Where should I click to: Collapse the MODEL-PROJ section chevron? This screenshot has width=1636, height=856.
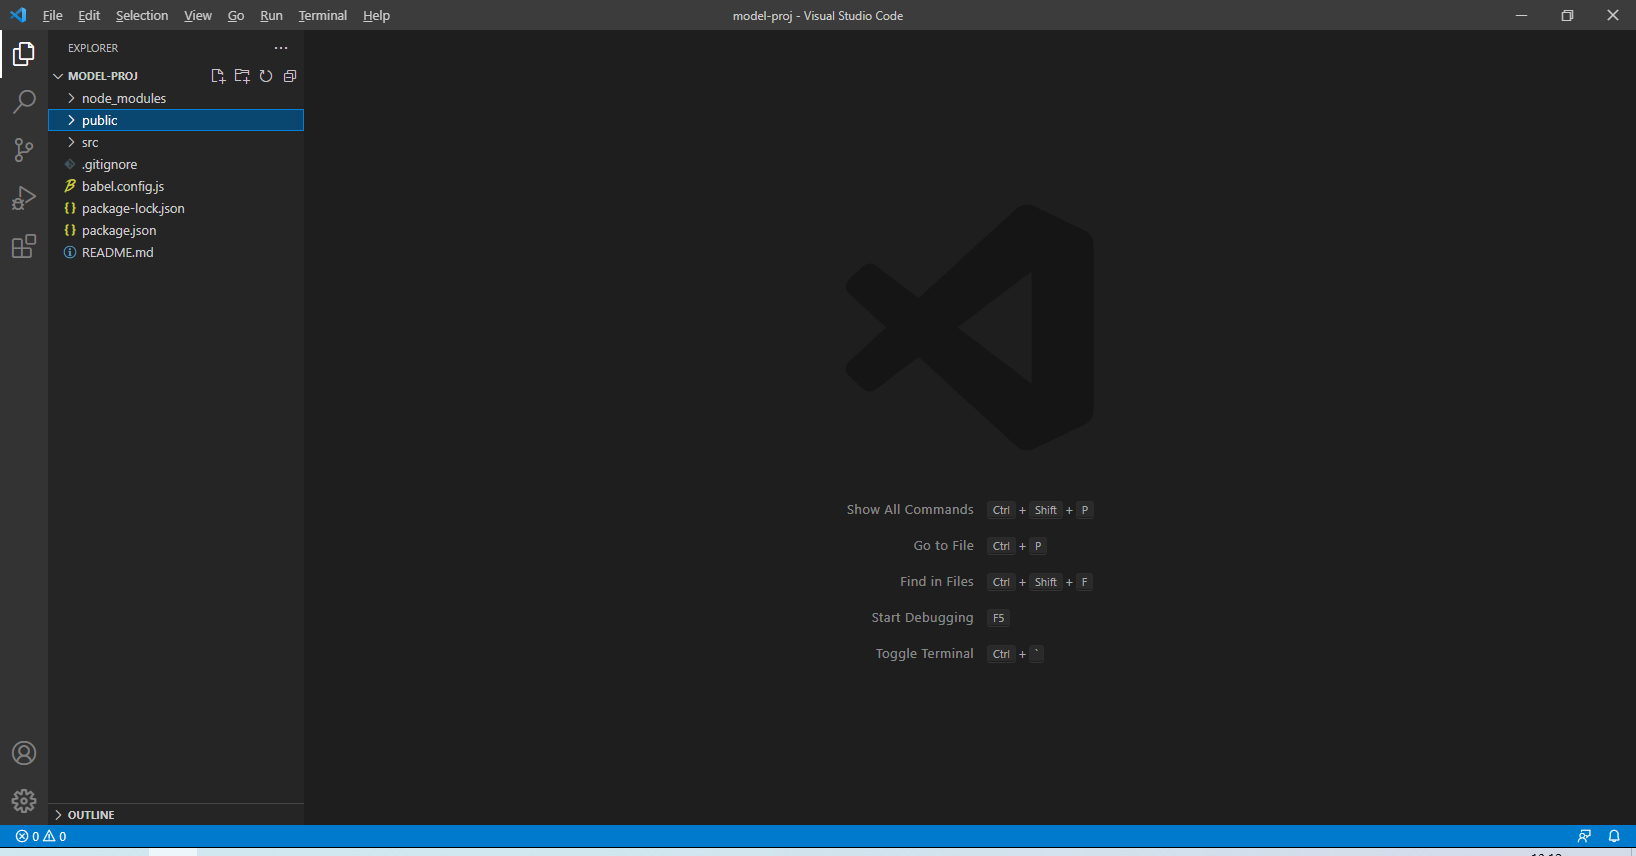click(x=58, y=76)
